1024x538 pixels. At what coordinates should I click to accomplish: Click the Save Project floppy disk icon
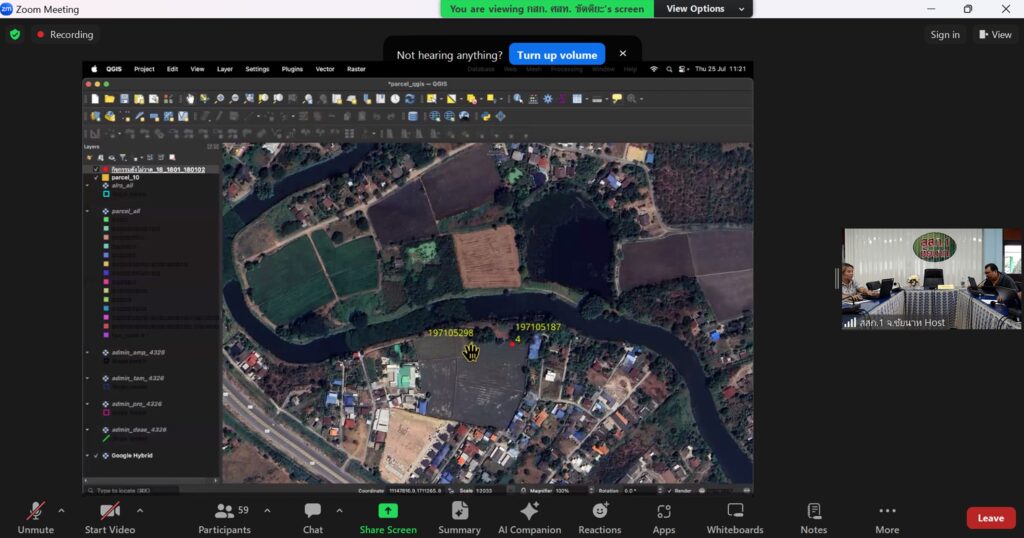click(x=124, y=99)
